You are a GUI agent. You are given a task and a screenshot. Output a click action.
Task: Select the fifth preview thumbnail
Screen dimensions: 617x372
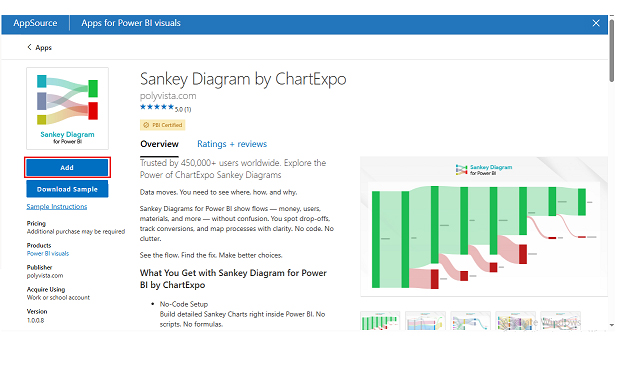coord(560,321)
